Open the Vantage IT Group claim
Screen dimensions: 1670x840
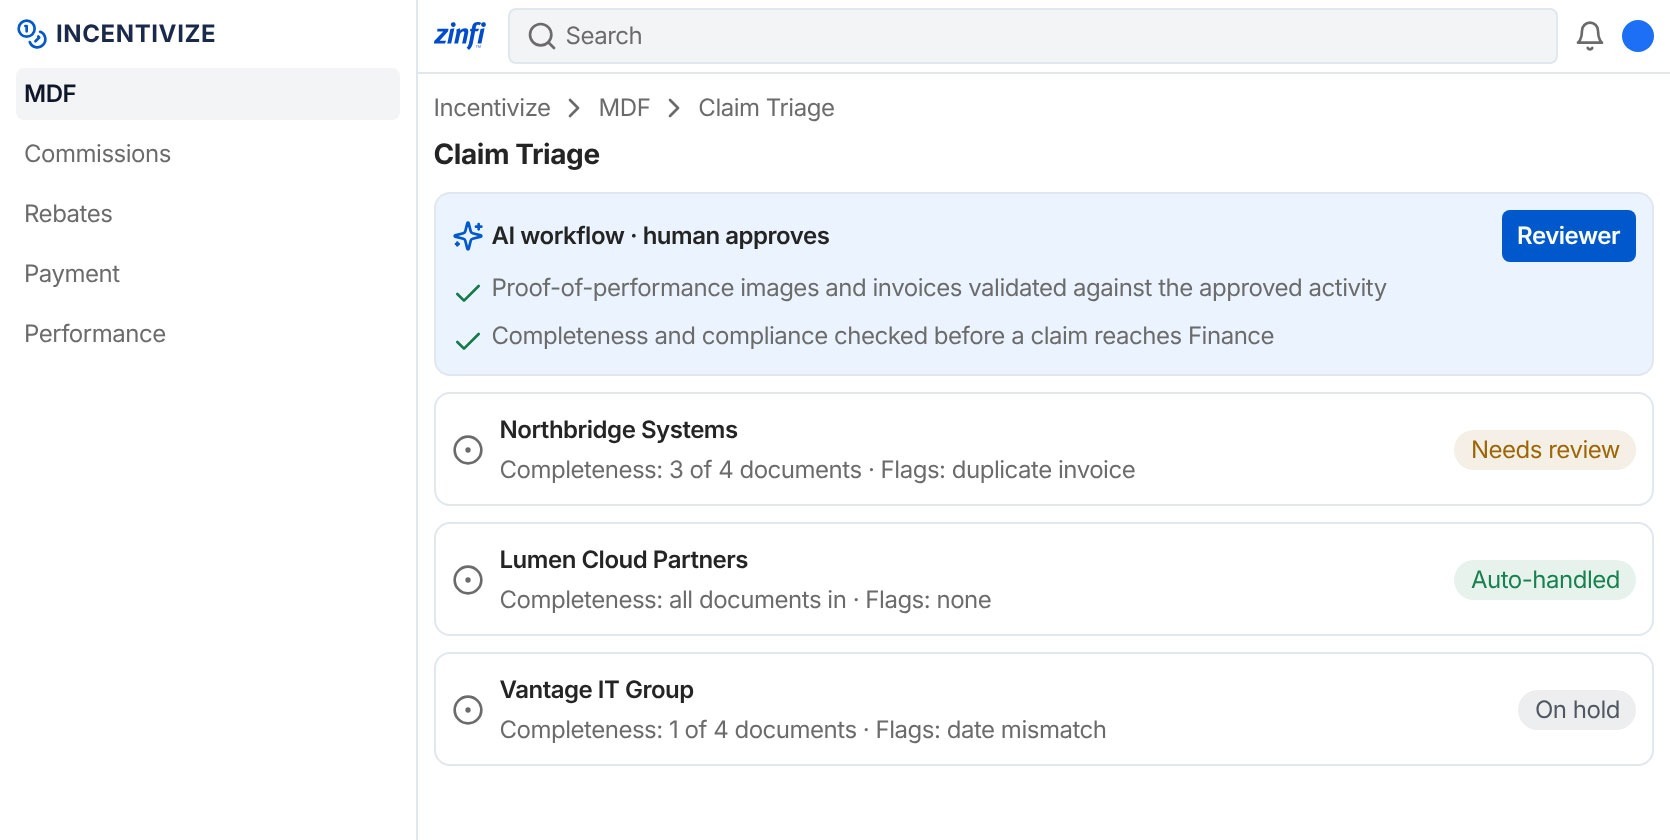[x=1044, y=709]
